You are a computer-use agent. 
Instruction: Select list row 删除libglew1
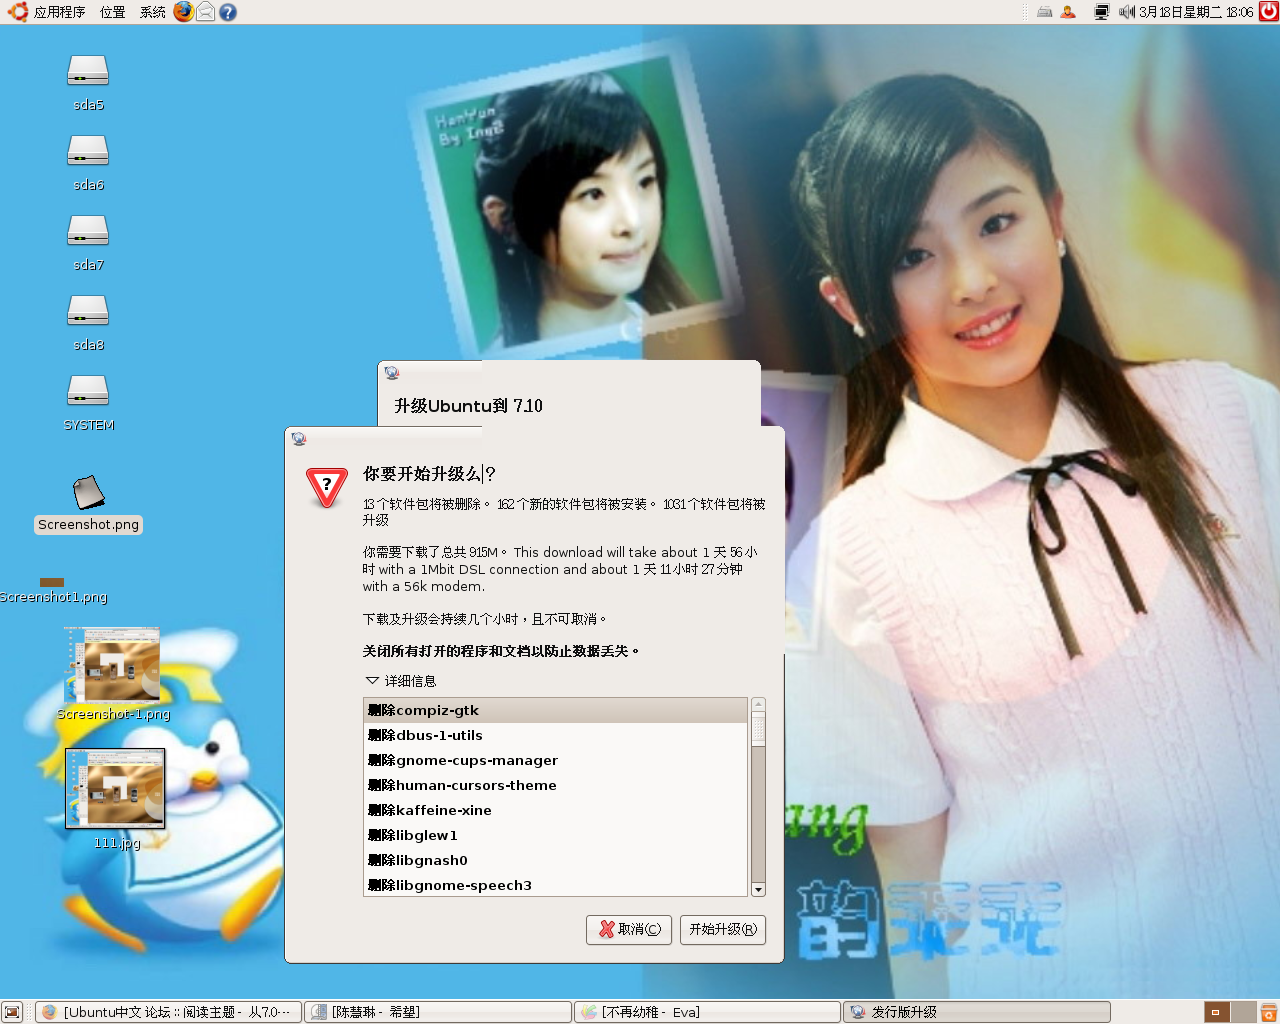point(555,835)
